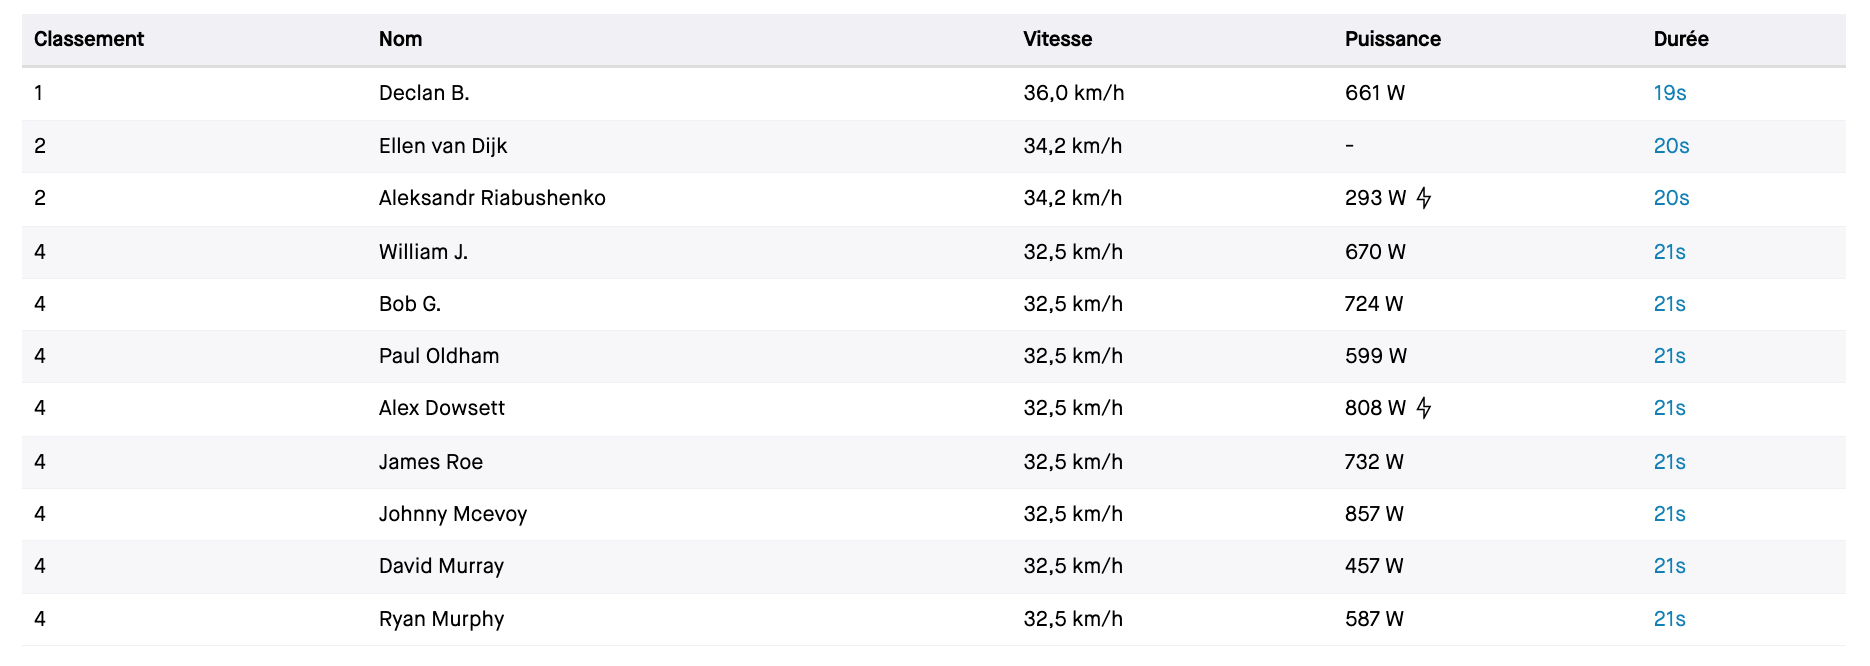This screenshot has width=1870, height=666.
Task: Click the Puissance column header
Action: pyautogui.click(x=1392, y=39)
